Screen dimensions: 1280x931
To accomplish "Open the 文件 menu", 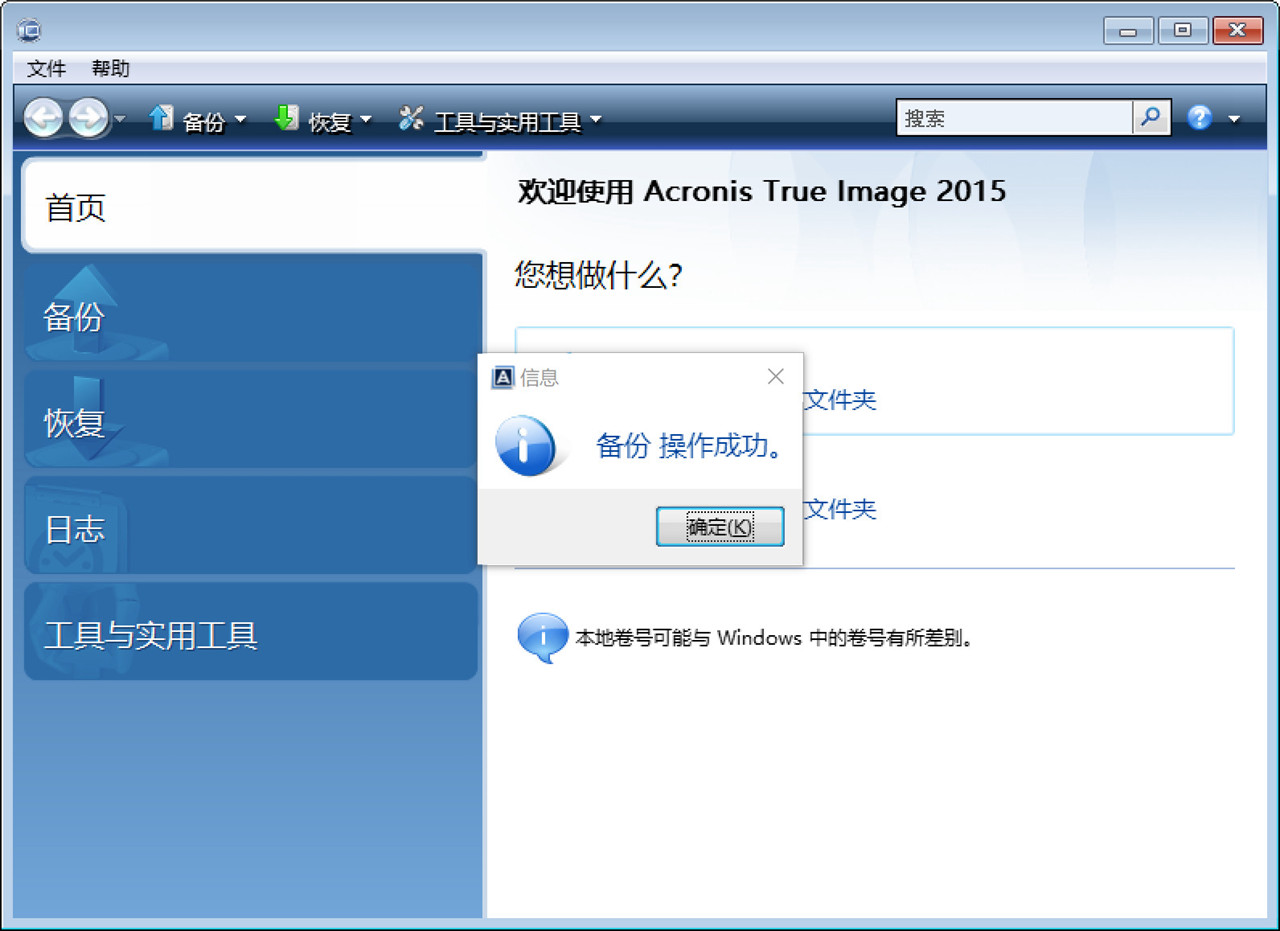I will click(x=45, y=68).
